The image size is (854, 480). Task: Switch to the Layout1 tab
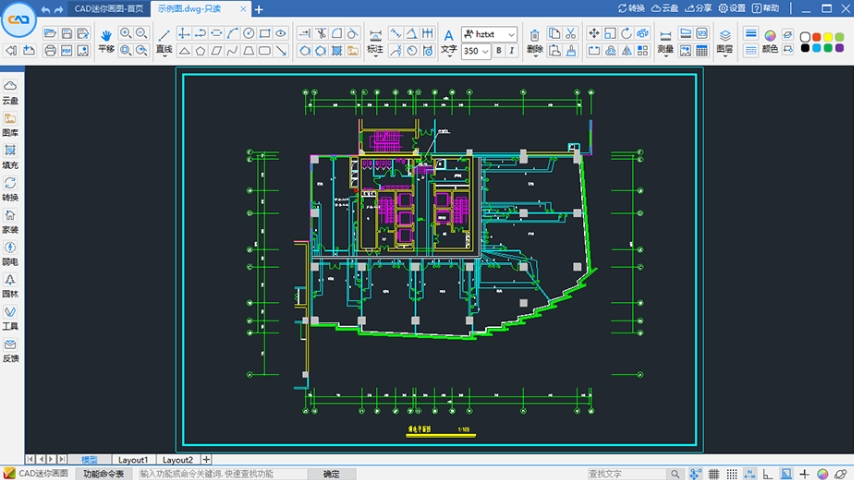tap(132, 459)
